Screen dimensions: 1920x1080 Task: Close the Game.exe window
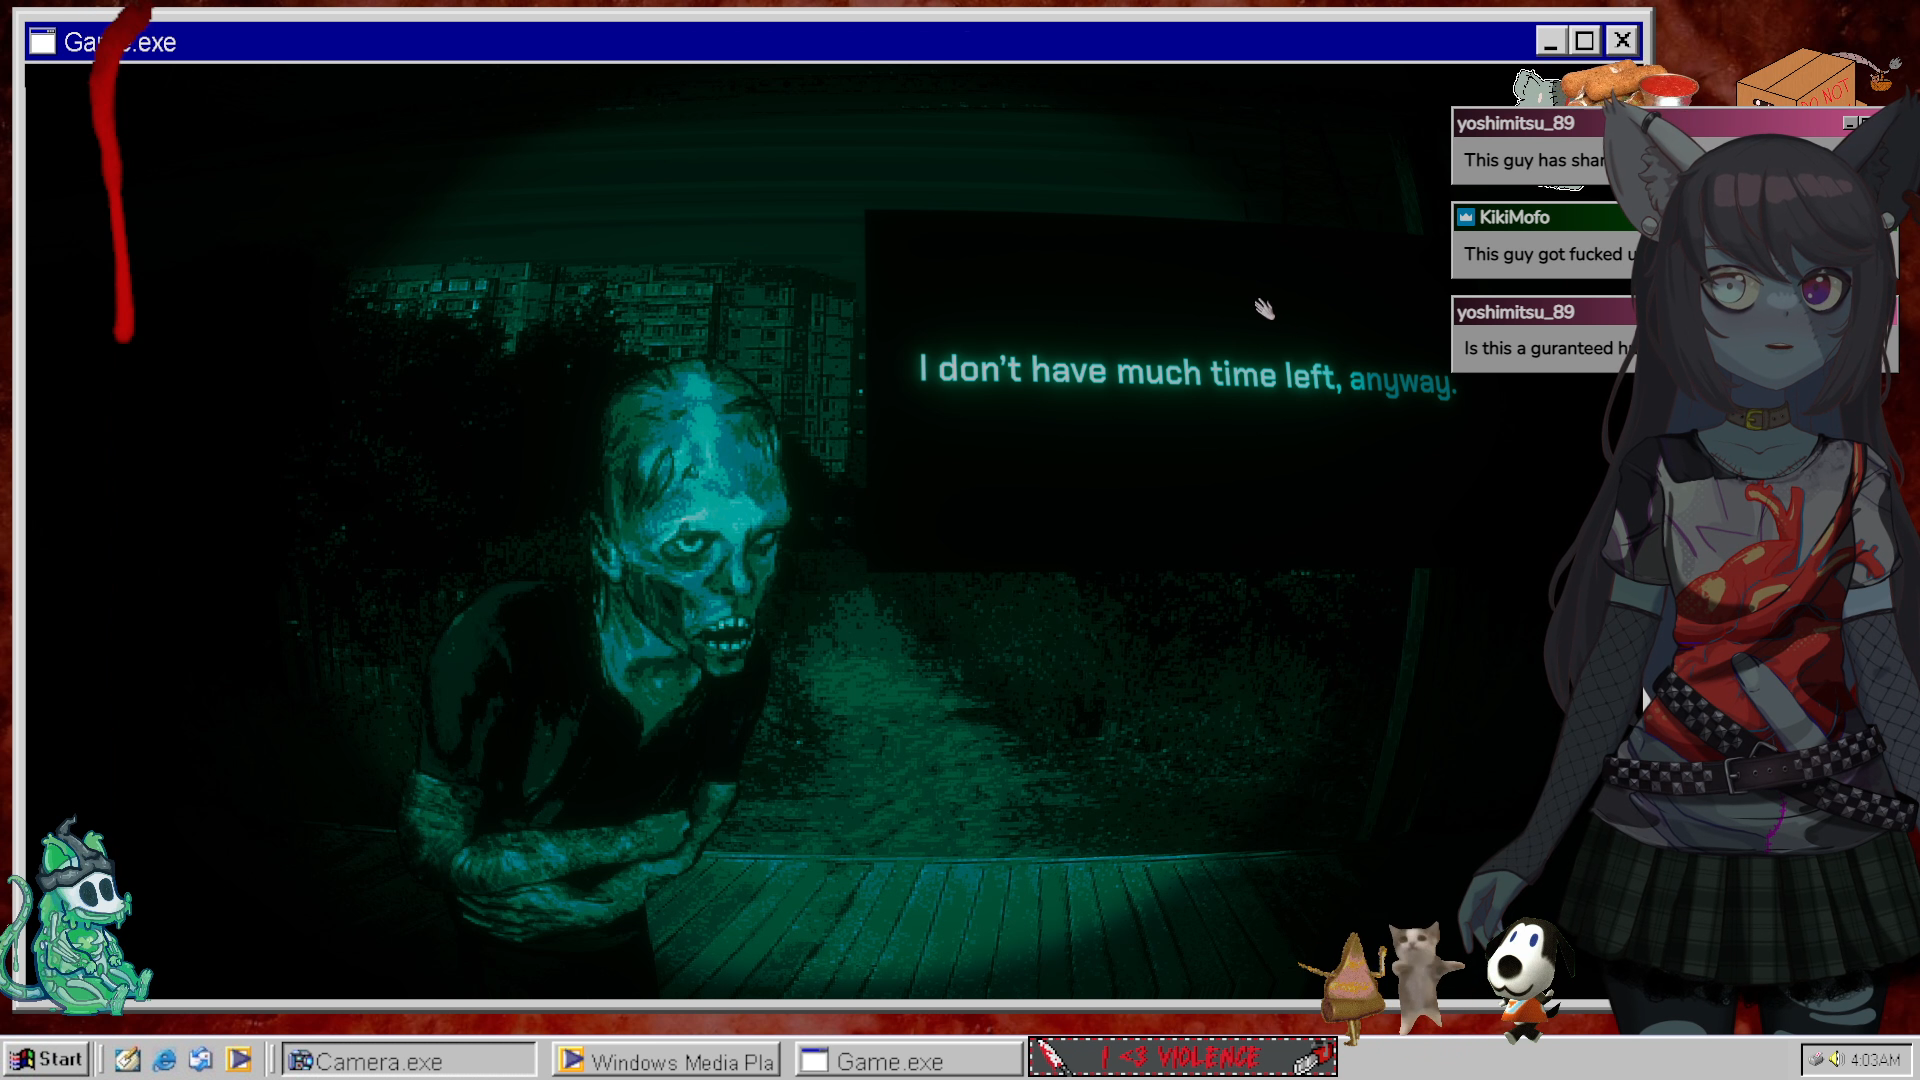[x=1621, y=41]
